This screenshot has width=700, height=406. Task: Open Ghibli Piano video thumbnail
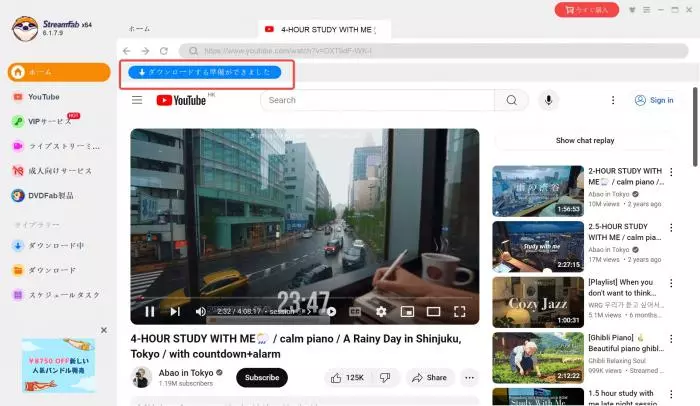coord(538,358)
